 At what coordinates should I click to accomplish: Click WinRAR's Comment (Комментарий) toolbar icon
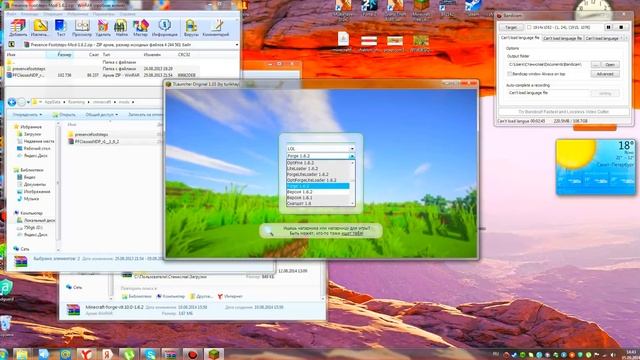(216, 28)
